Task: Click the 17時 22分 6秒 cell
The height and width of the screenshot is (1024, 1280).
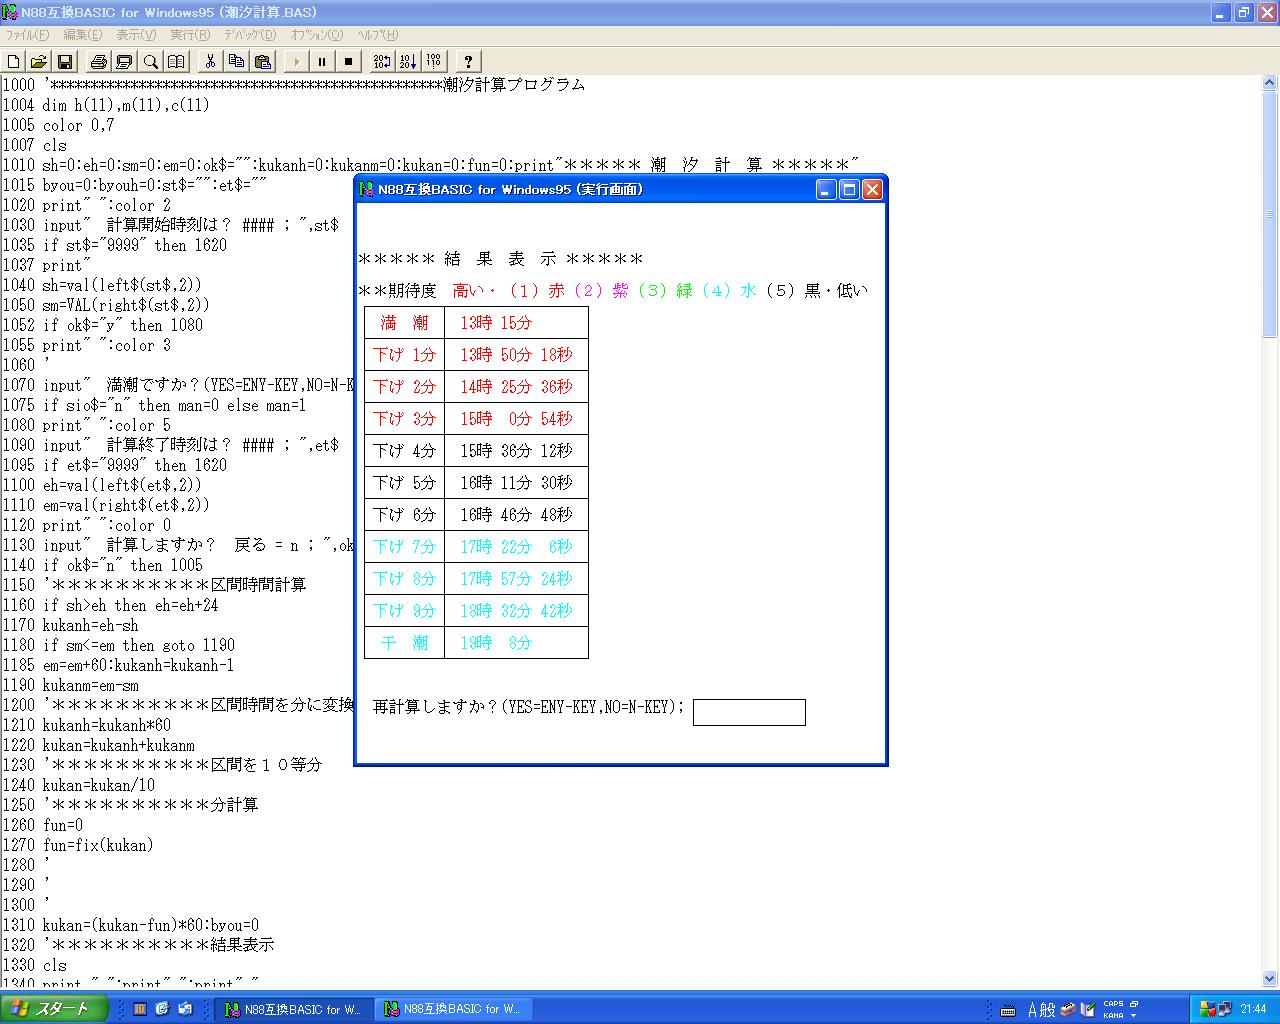Action: coord(516,546)
